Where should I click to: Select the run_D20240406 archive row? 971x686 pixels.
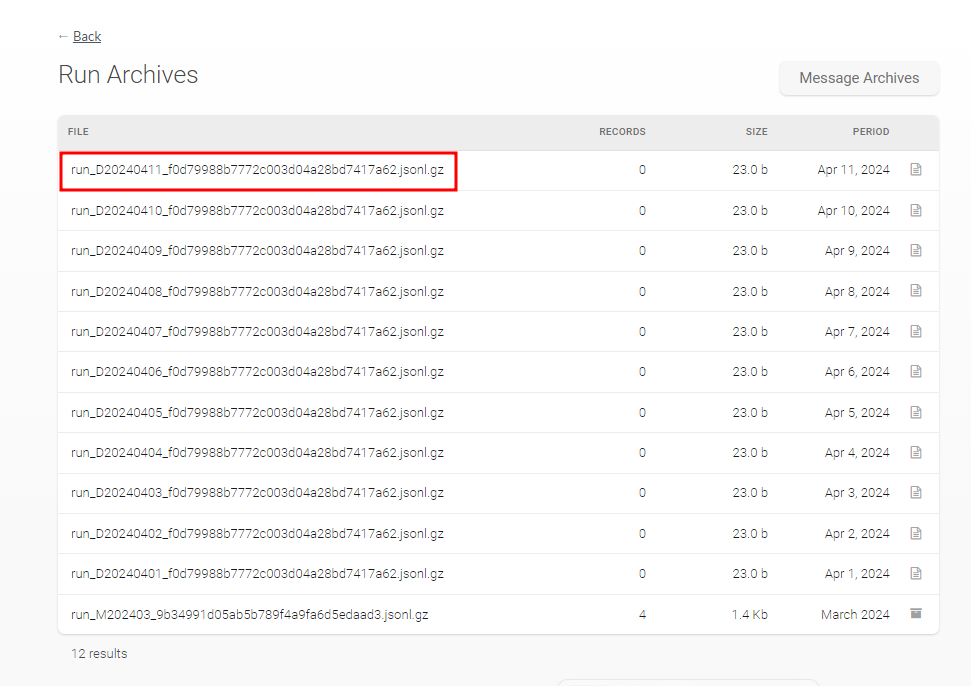[257, 372]
